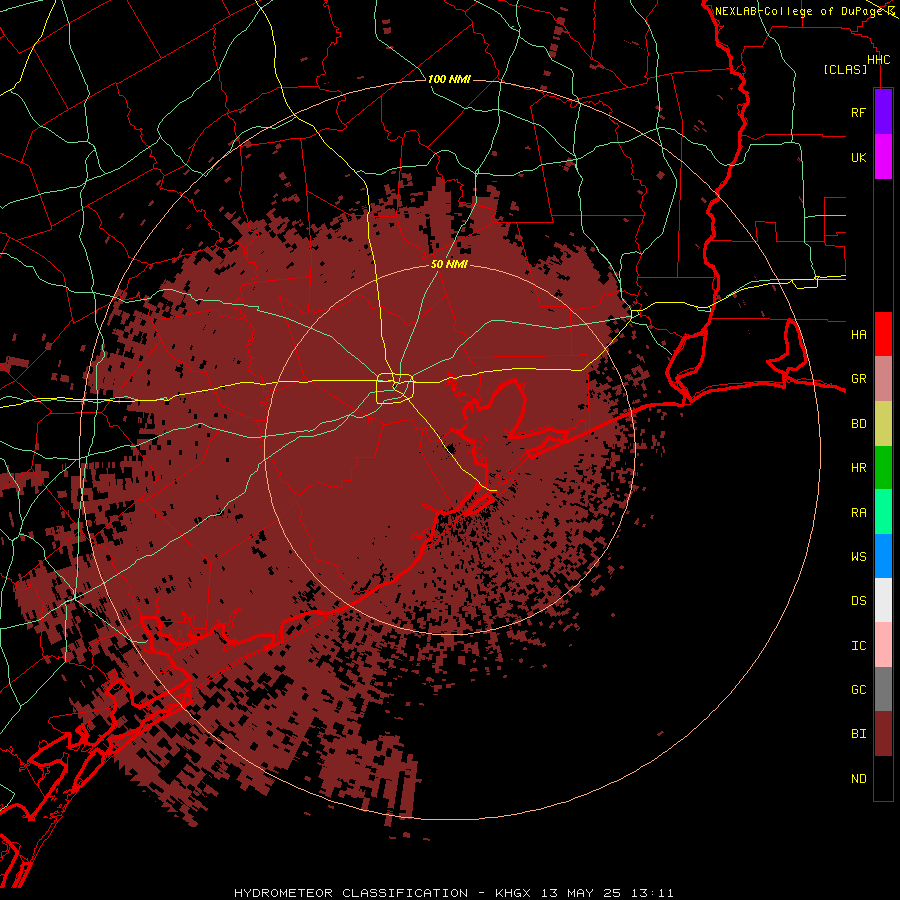Click the WS blue legend swatch

(x=883, y=556)
